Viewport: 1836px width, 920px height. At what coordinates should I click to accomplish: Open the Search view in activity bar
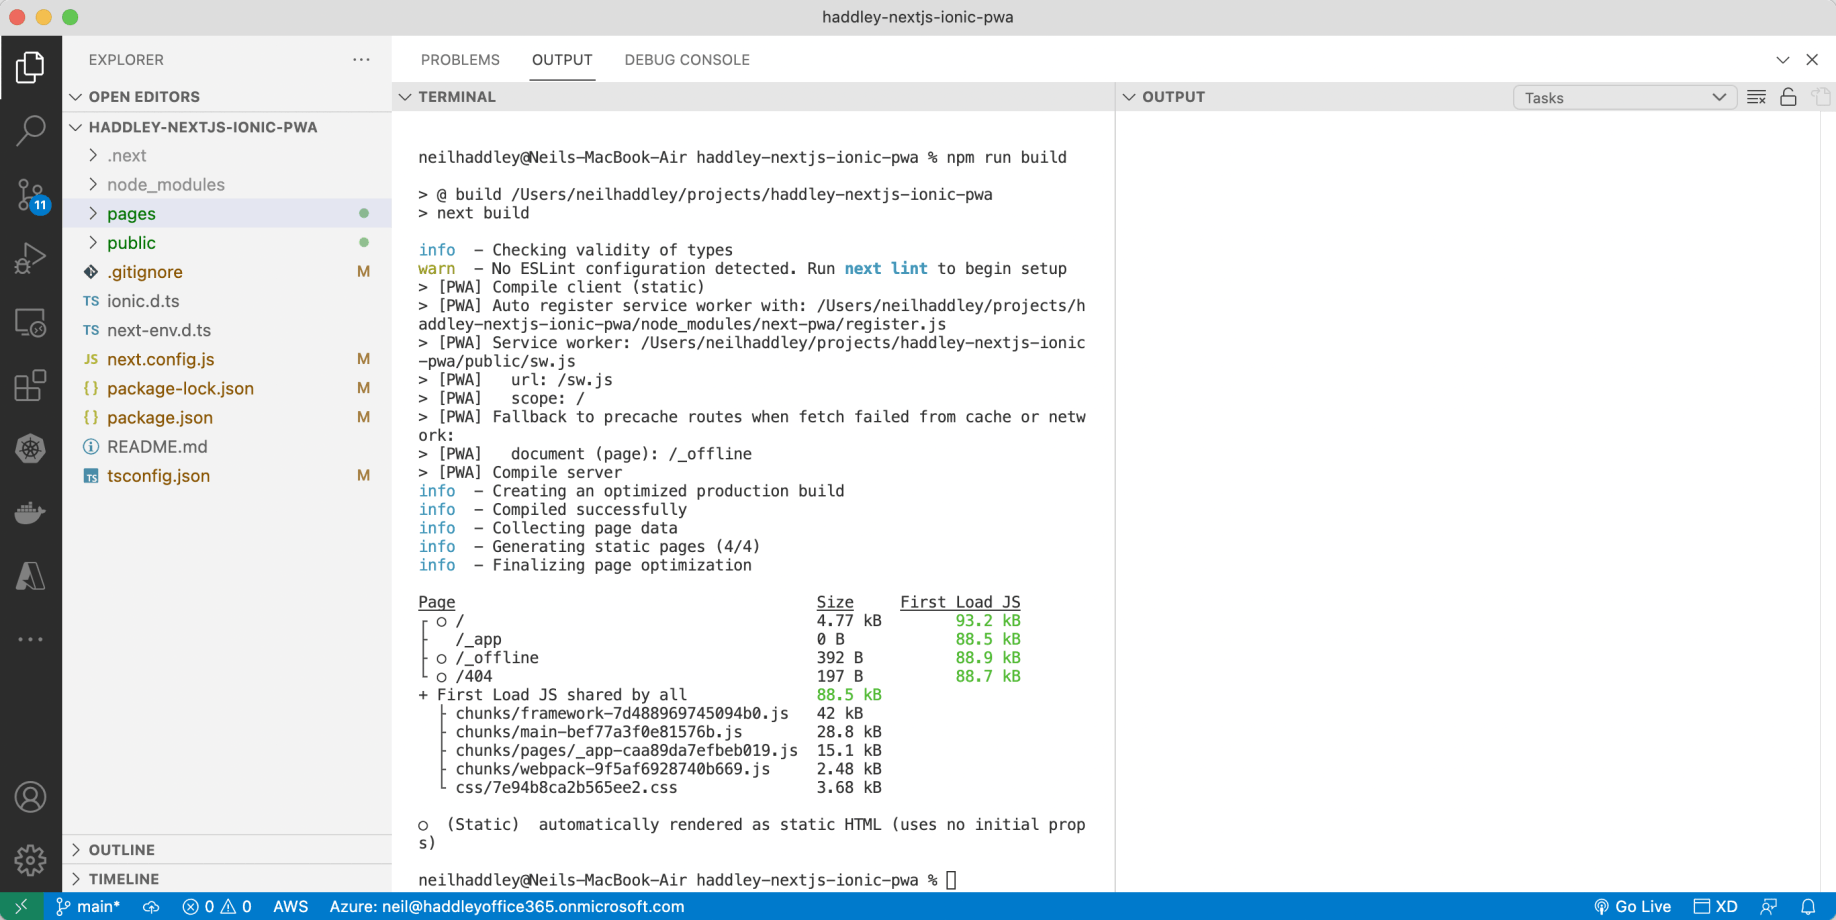click(x=30, y=130)
